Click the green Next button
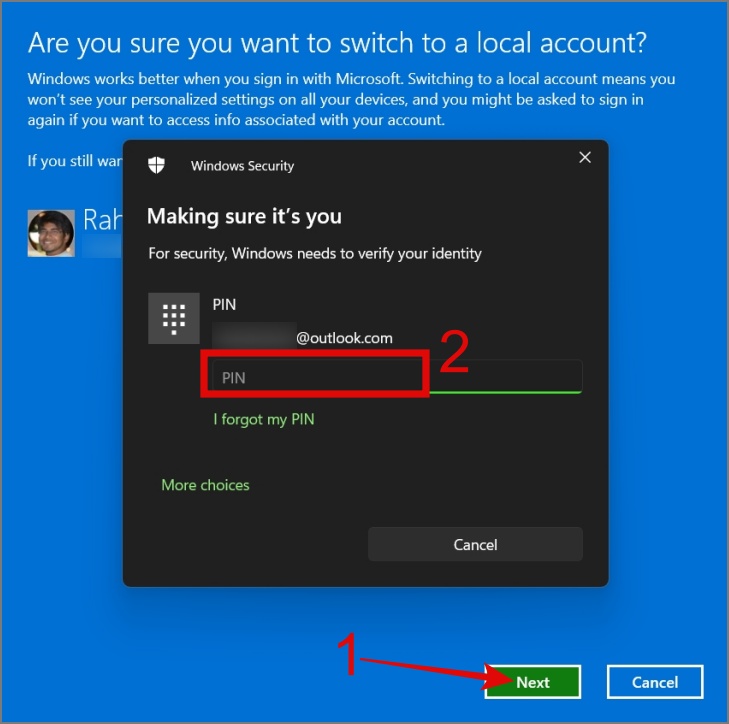729x724 pixels. click(533, 682)
